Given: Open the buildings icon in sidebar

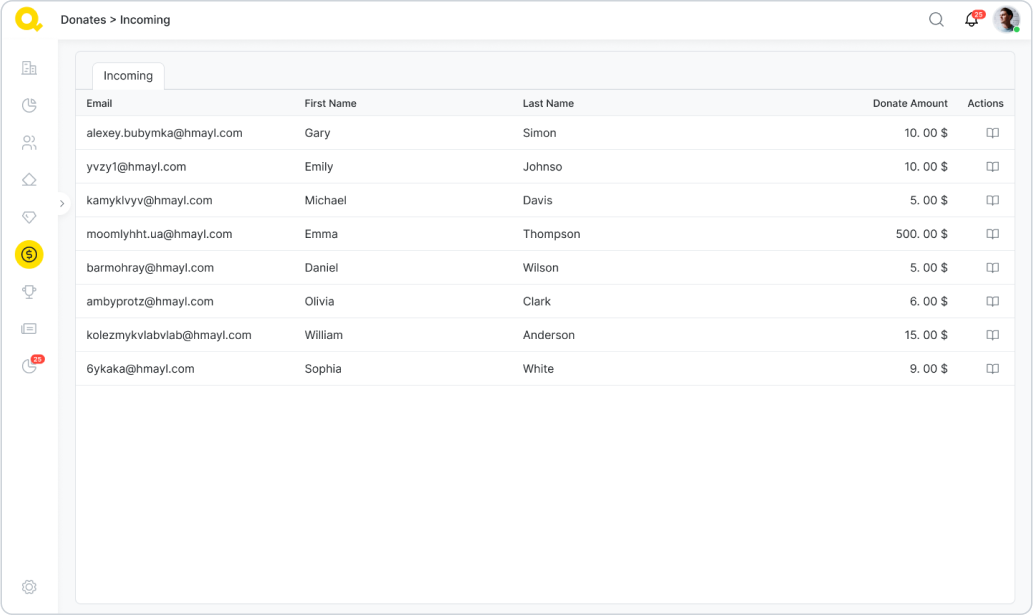Looking at the screenshot, I should pyautogui.click(x=29, y=68).
